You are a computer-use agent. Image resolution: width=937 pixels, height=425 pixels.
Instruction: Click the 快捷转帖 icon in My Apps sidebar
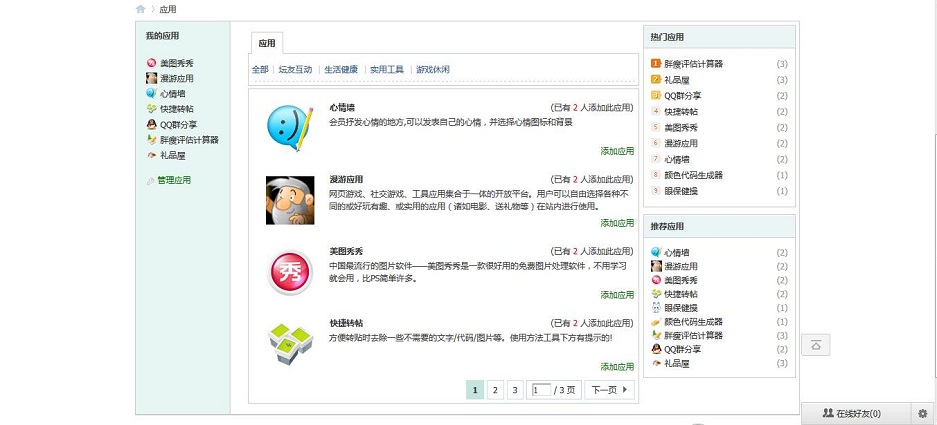[x=152, y=109]
